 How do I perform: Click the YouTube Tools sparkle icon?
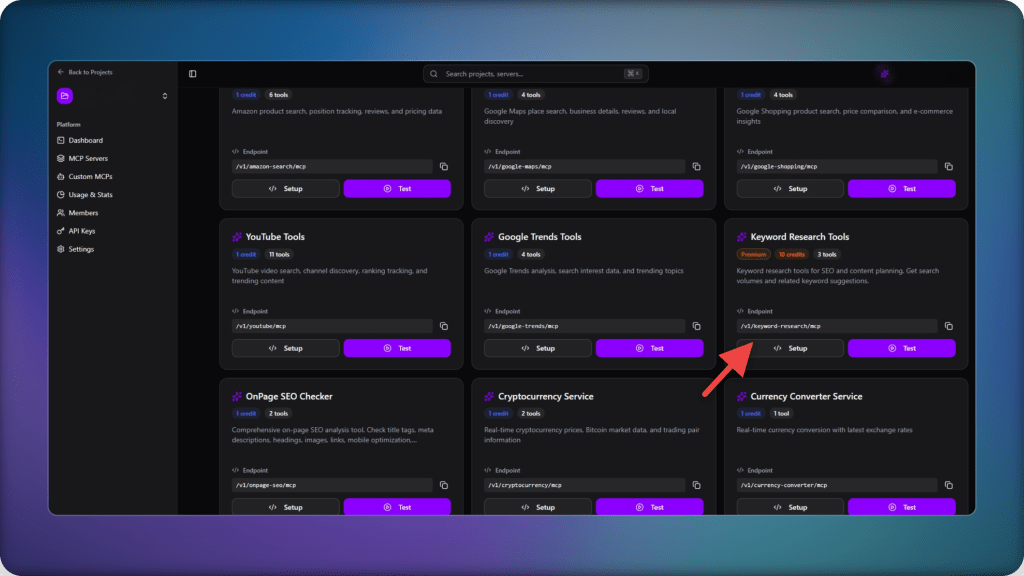[x=237, y=237]
